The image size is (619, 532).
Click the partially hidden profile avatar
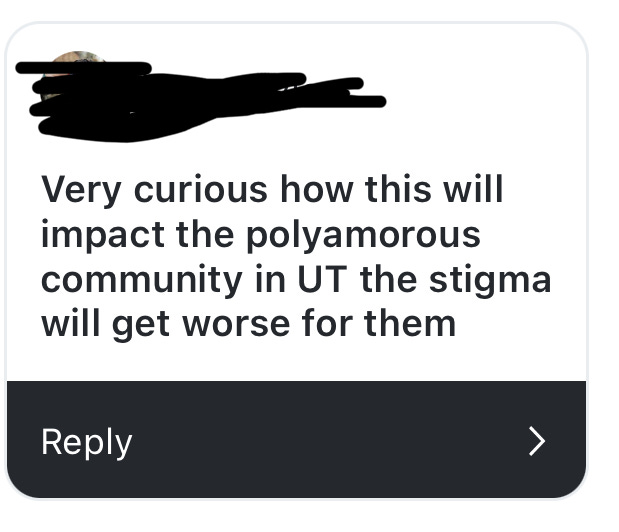click(75, 73)
